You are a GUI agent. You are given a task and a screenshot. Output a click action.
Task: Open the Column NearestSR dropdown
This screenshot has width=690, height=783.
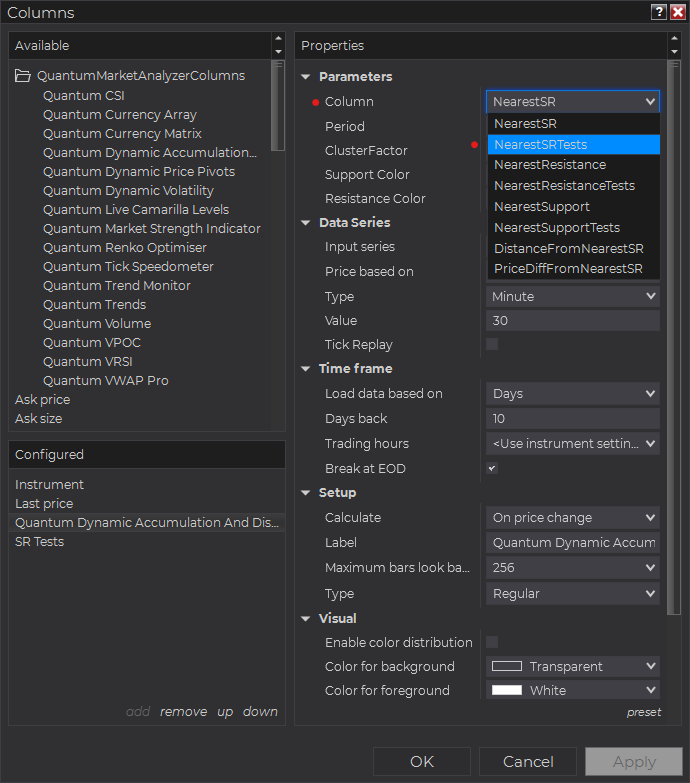pyautogui.click(x=573, y=102)
